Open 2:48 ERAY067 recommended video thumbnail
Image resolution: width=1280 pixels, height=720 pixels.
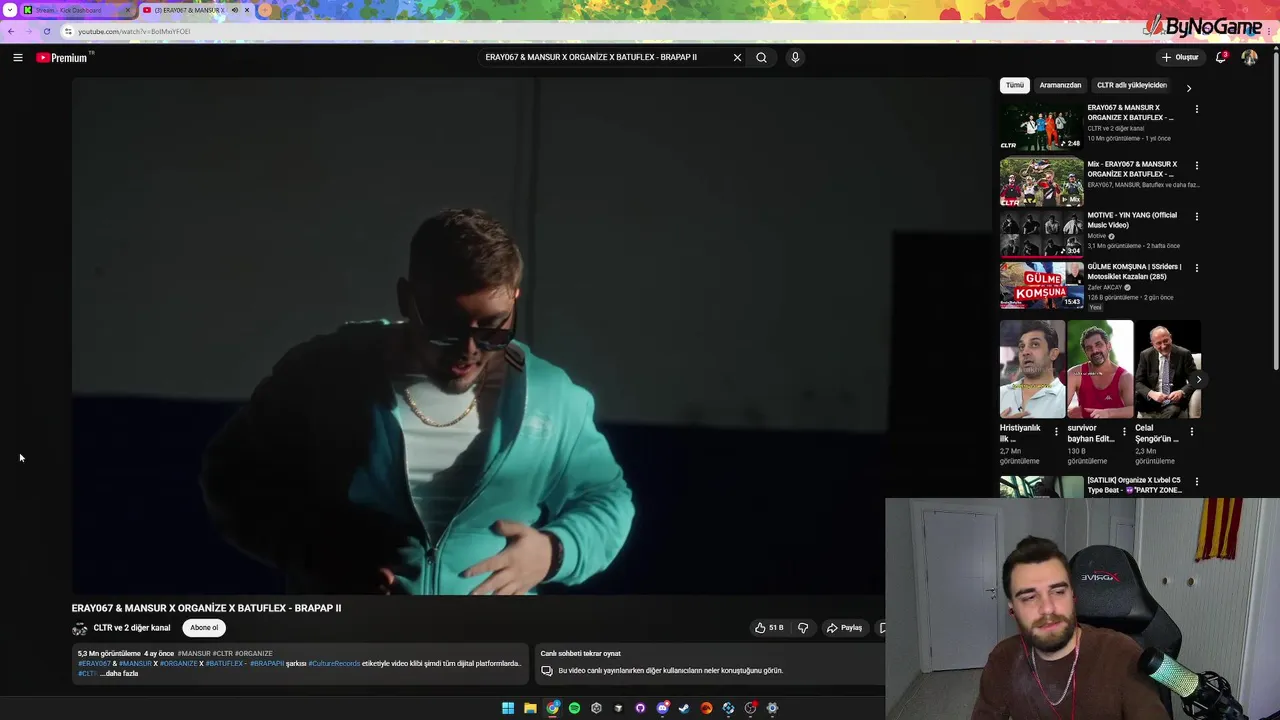pos(1041,126)
